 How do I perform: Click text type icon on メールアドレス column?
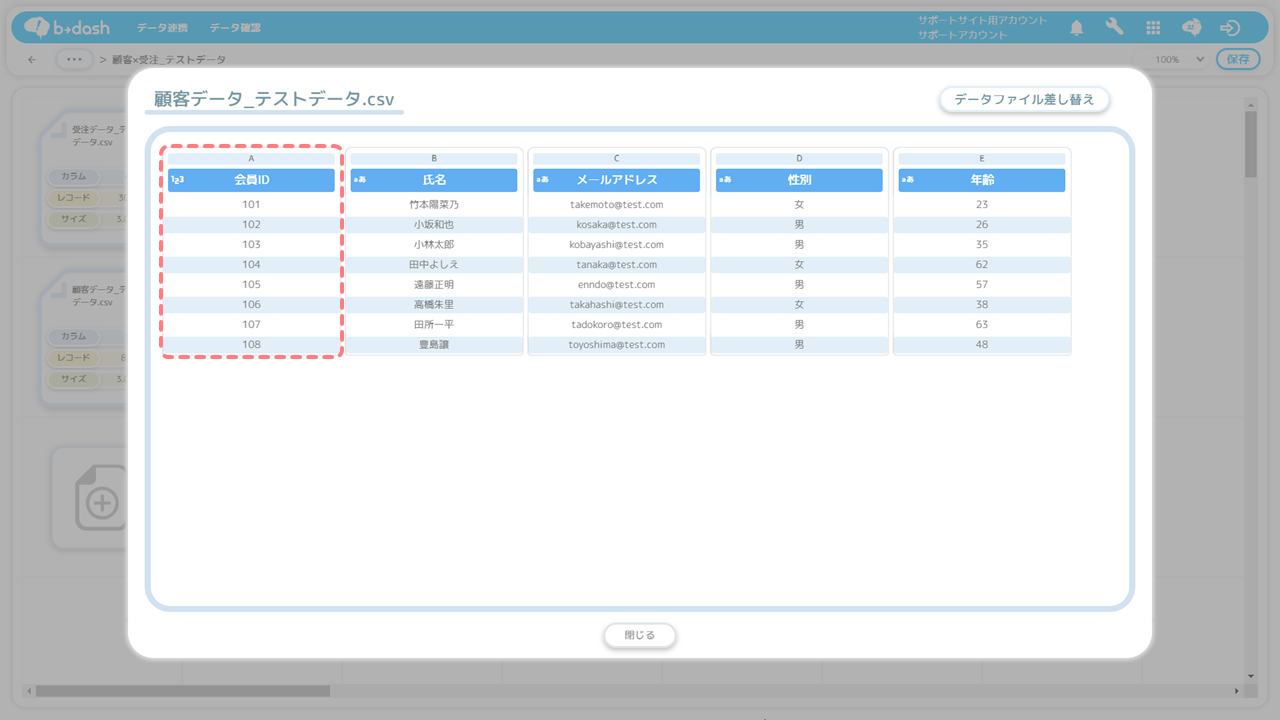[x=542, y=180]
